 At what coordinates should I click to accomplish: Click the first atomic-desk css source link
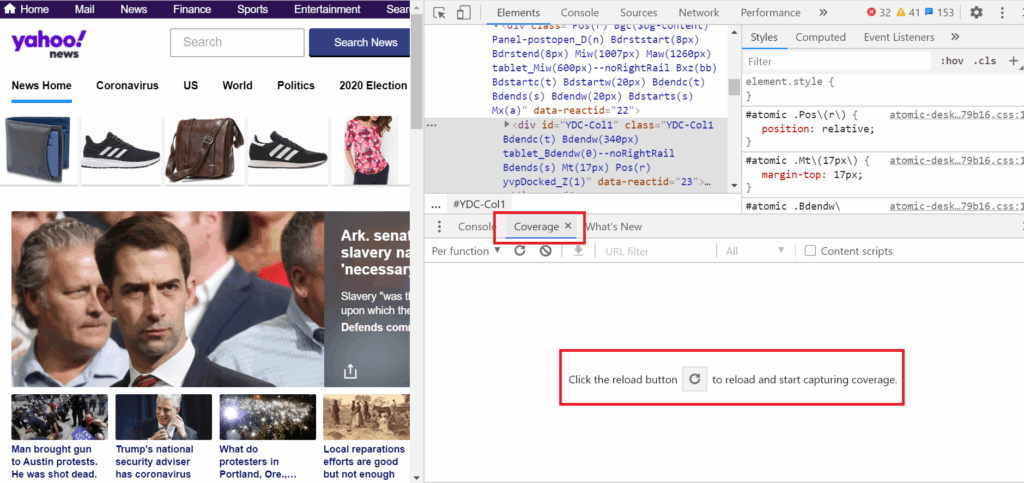pyautogui.click(x=956, y=114)
